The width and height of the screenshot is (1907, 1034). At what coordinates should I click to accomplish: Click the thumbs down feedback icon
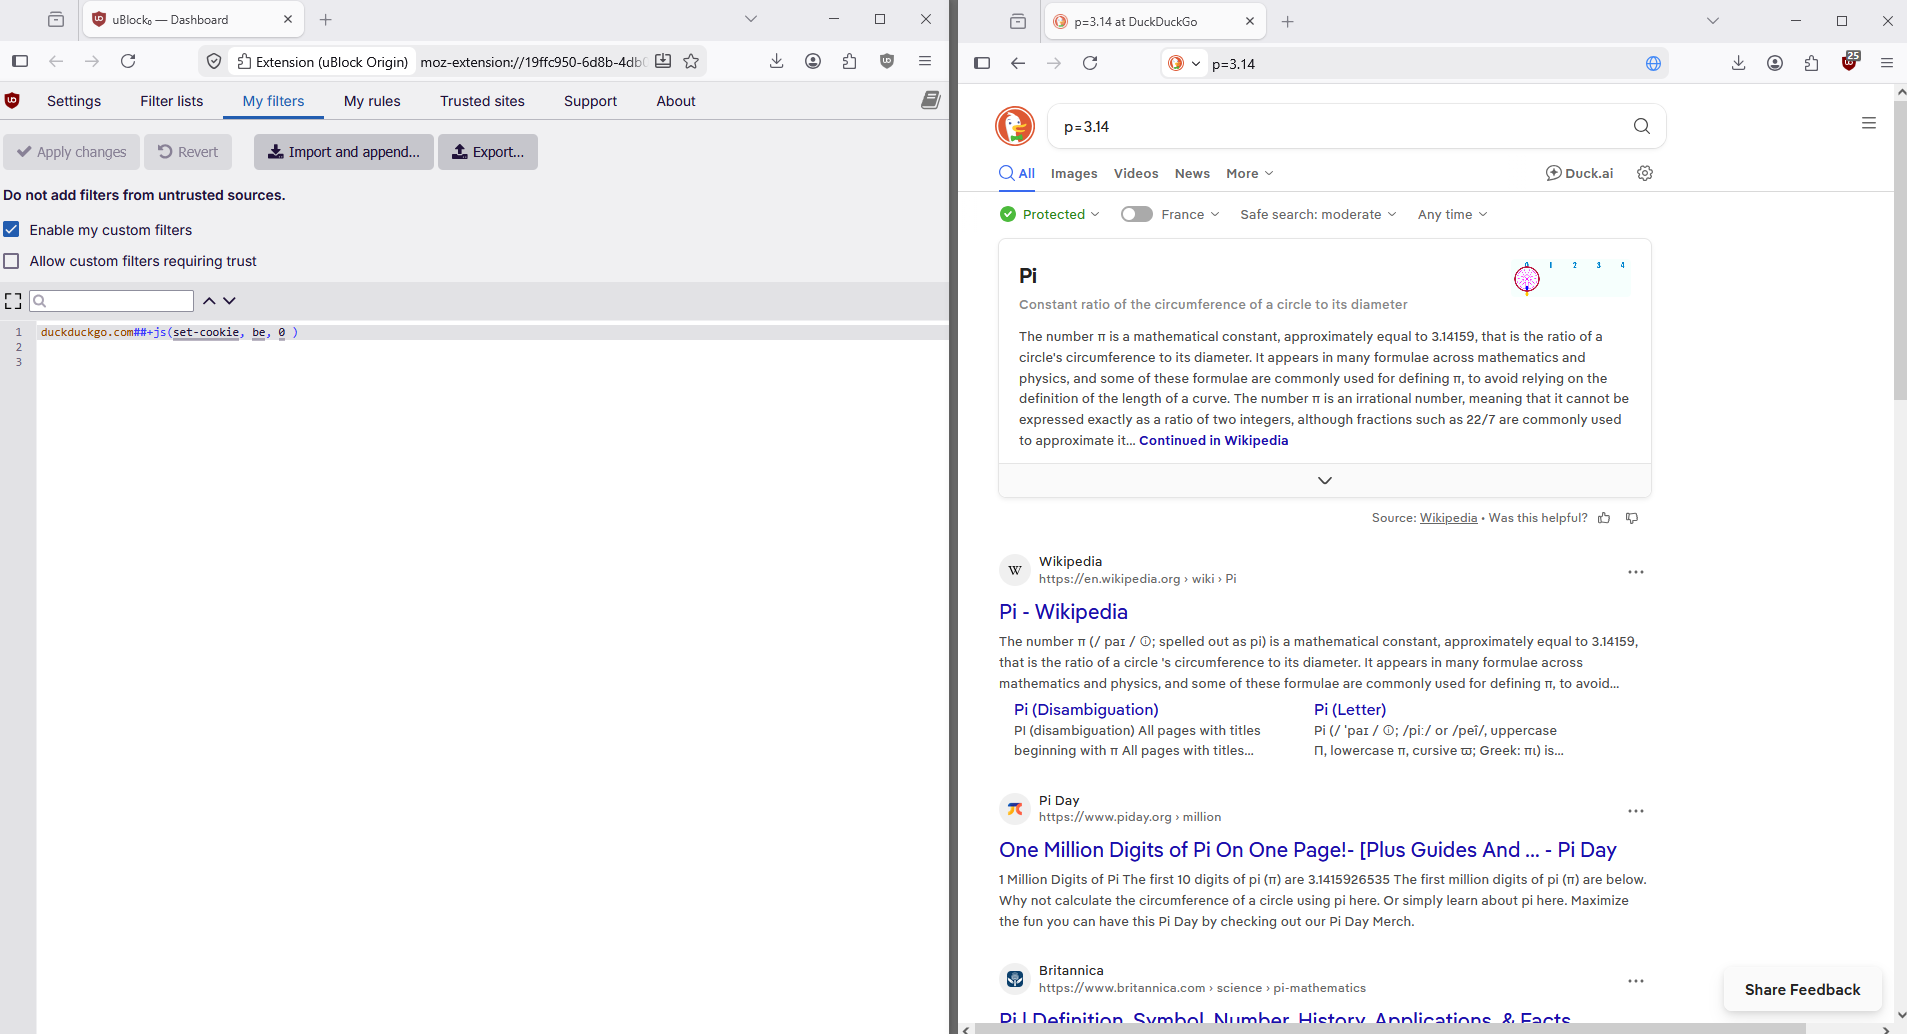click(x=1632, y=518)
